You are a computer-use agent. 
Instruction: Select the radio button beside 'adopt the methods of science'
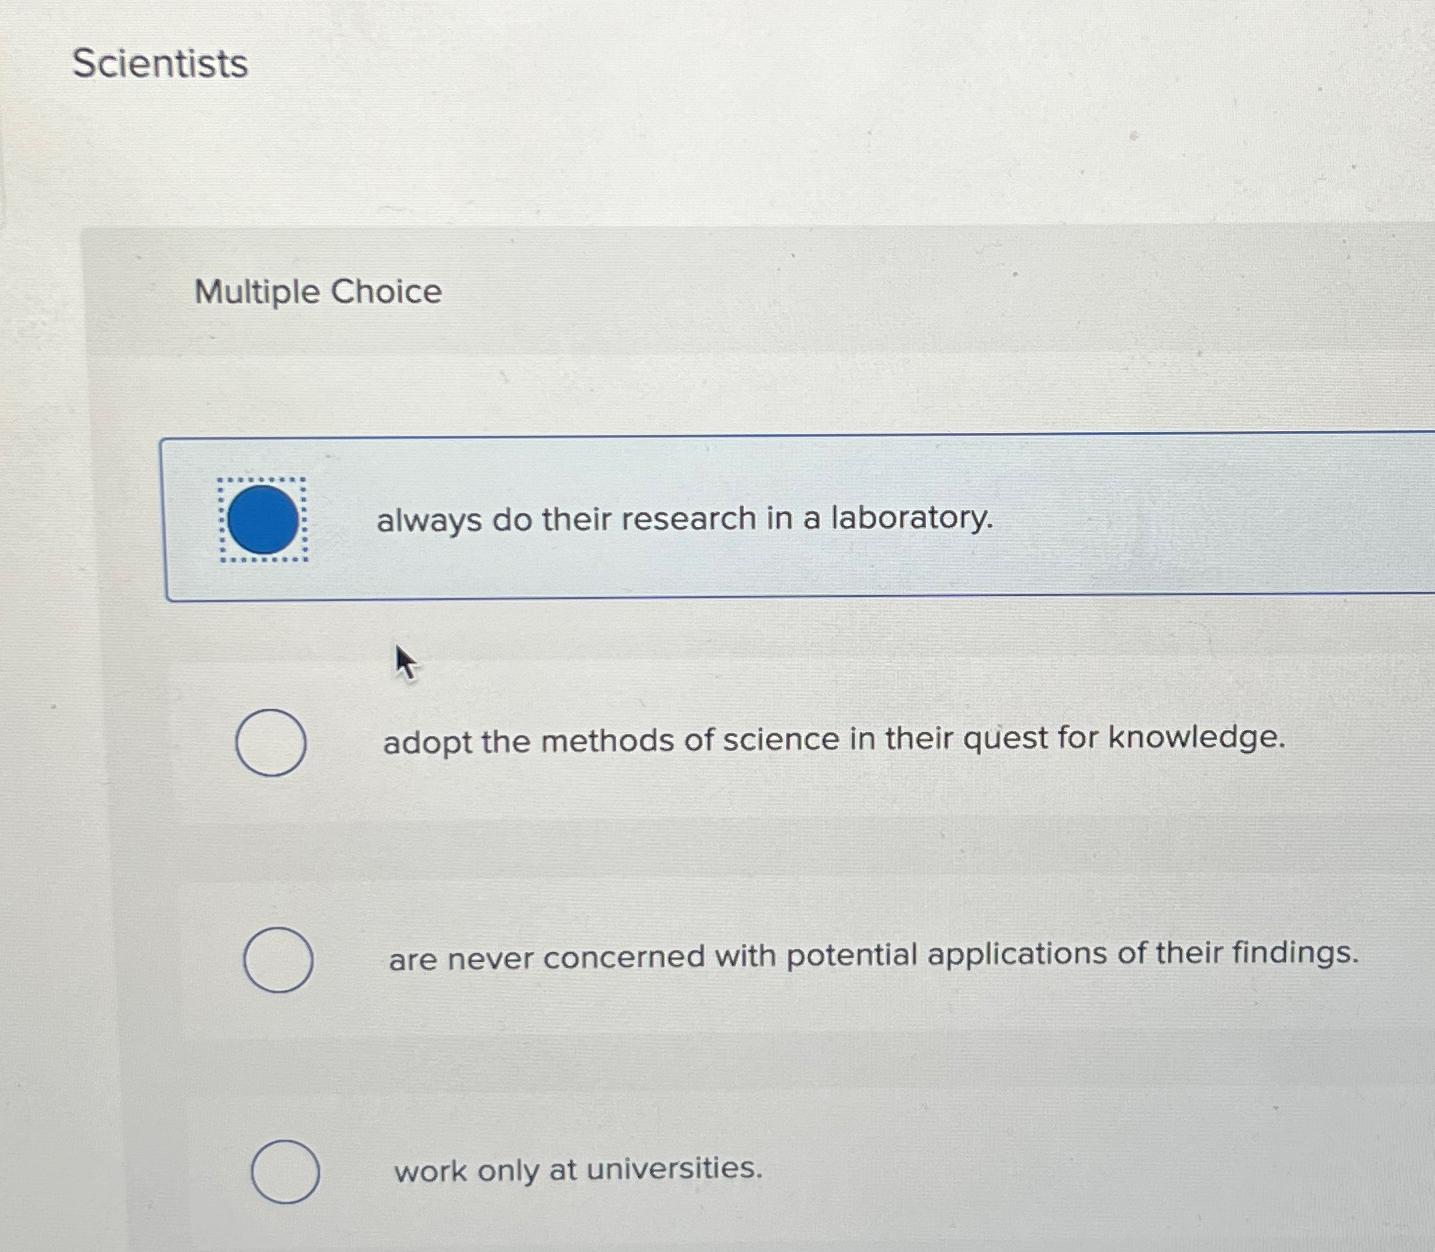click(x=270, y=742)
